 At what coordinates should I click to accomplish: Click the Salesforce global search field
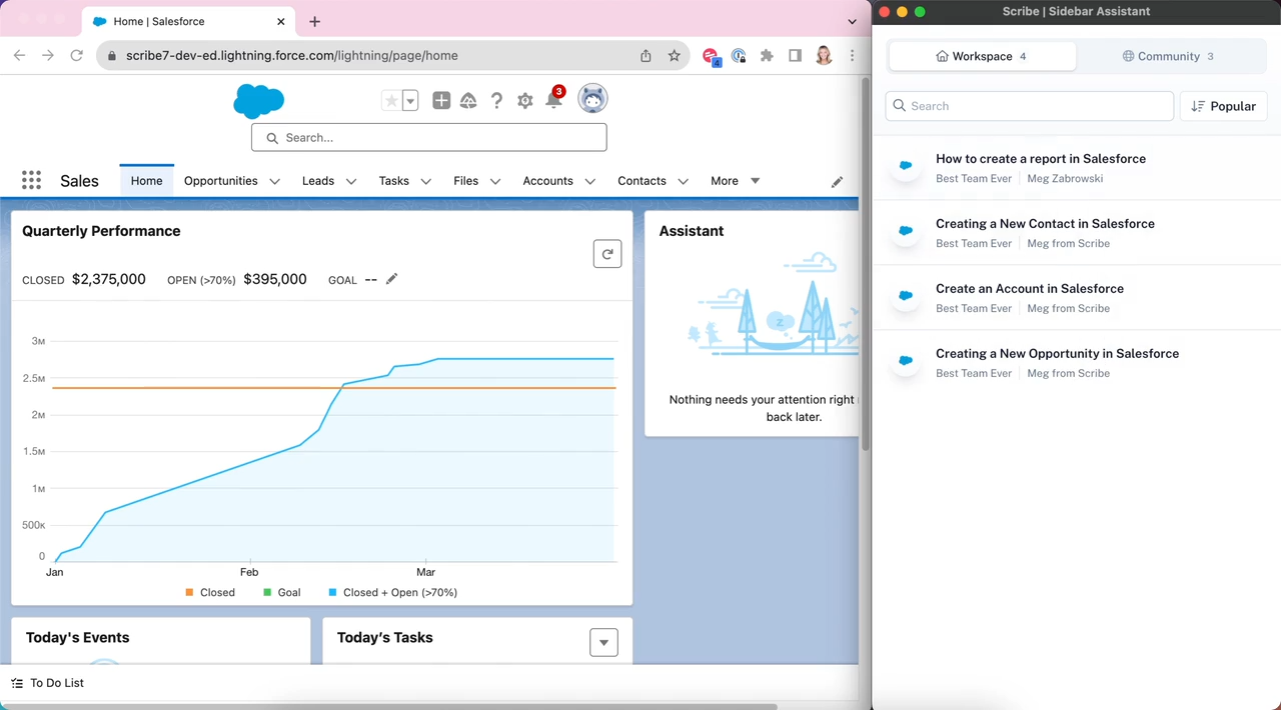tap(429, 137)
